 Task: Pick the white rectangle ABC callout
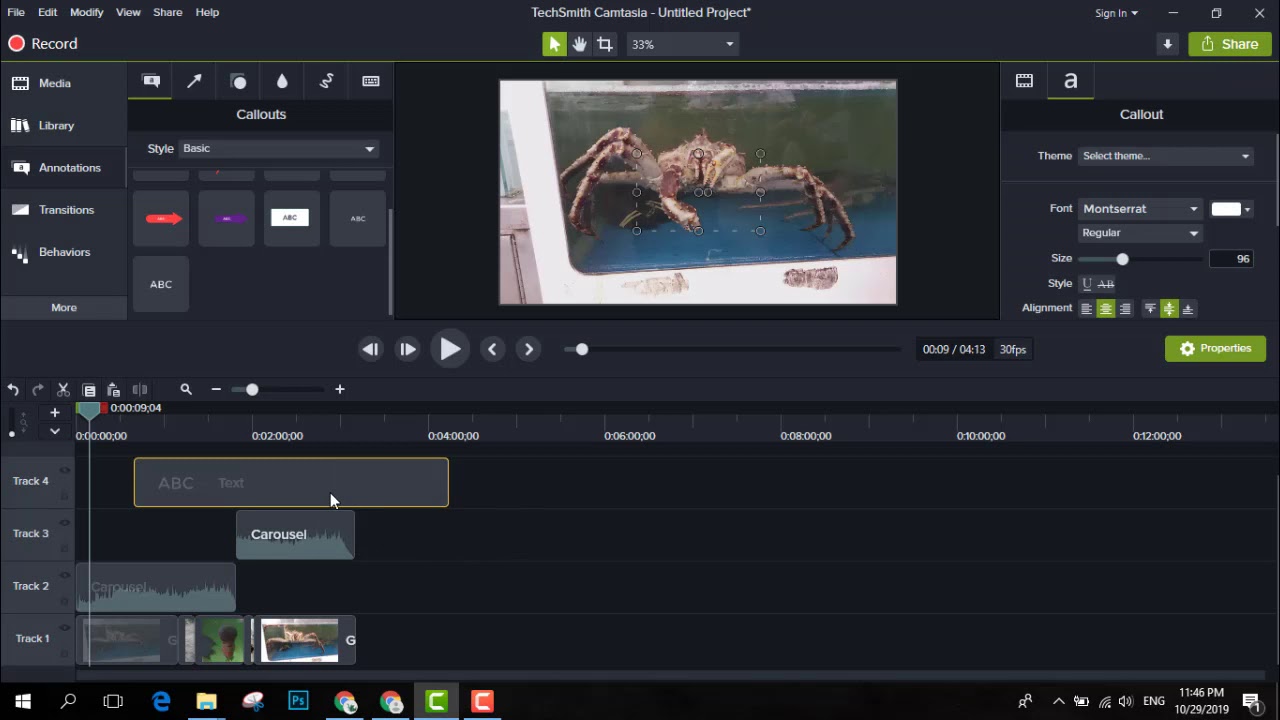[x=290, y=218]
